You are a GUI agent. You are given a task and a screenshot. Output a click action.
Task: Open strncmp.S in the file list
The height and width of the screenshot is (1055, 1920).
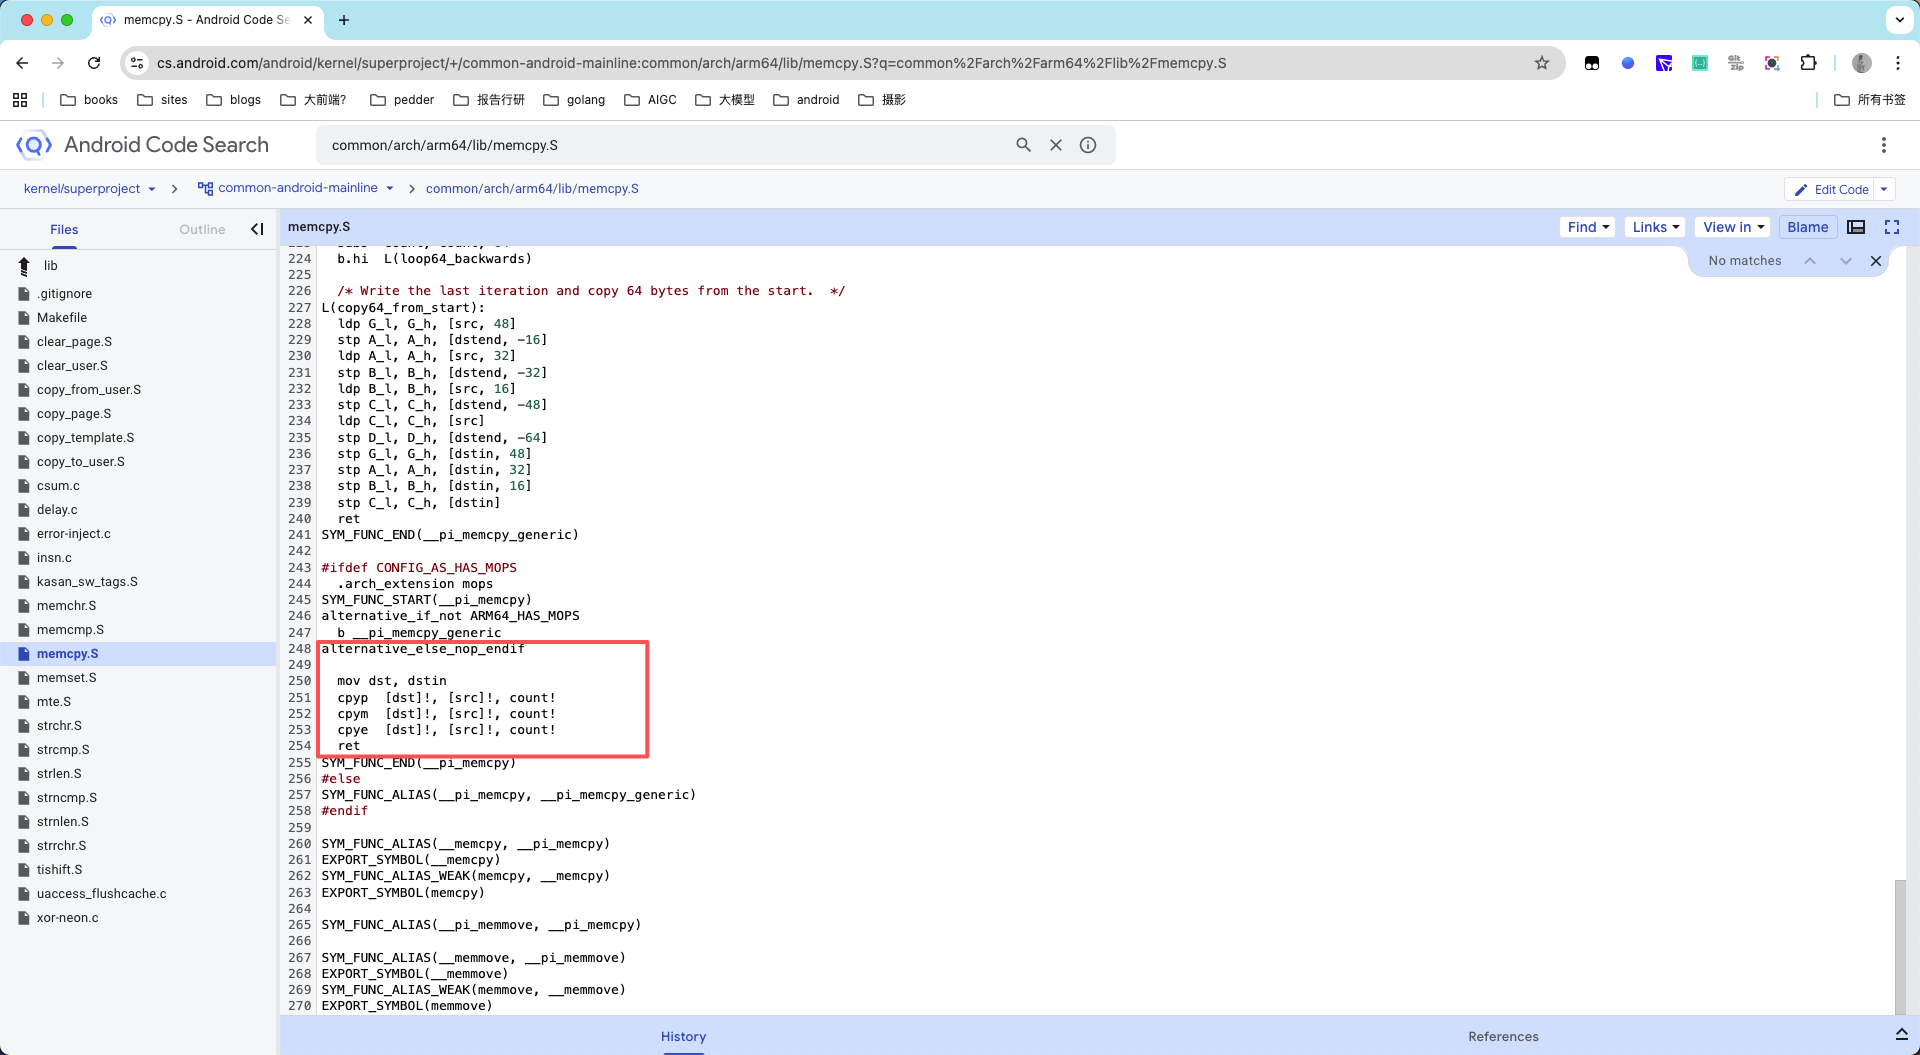(67, 798)
